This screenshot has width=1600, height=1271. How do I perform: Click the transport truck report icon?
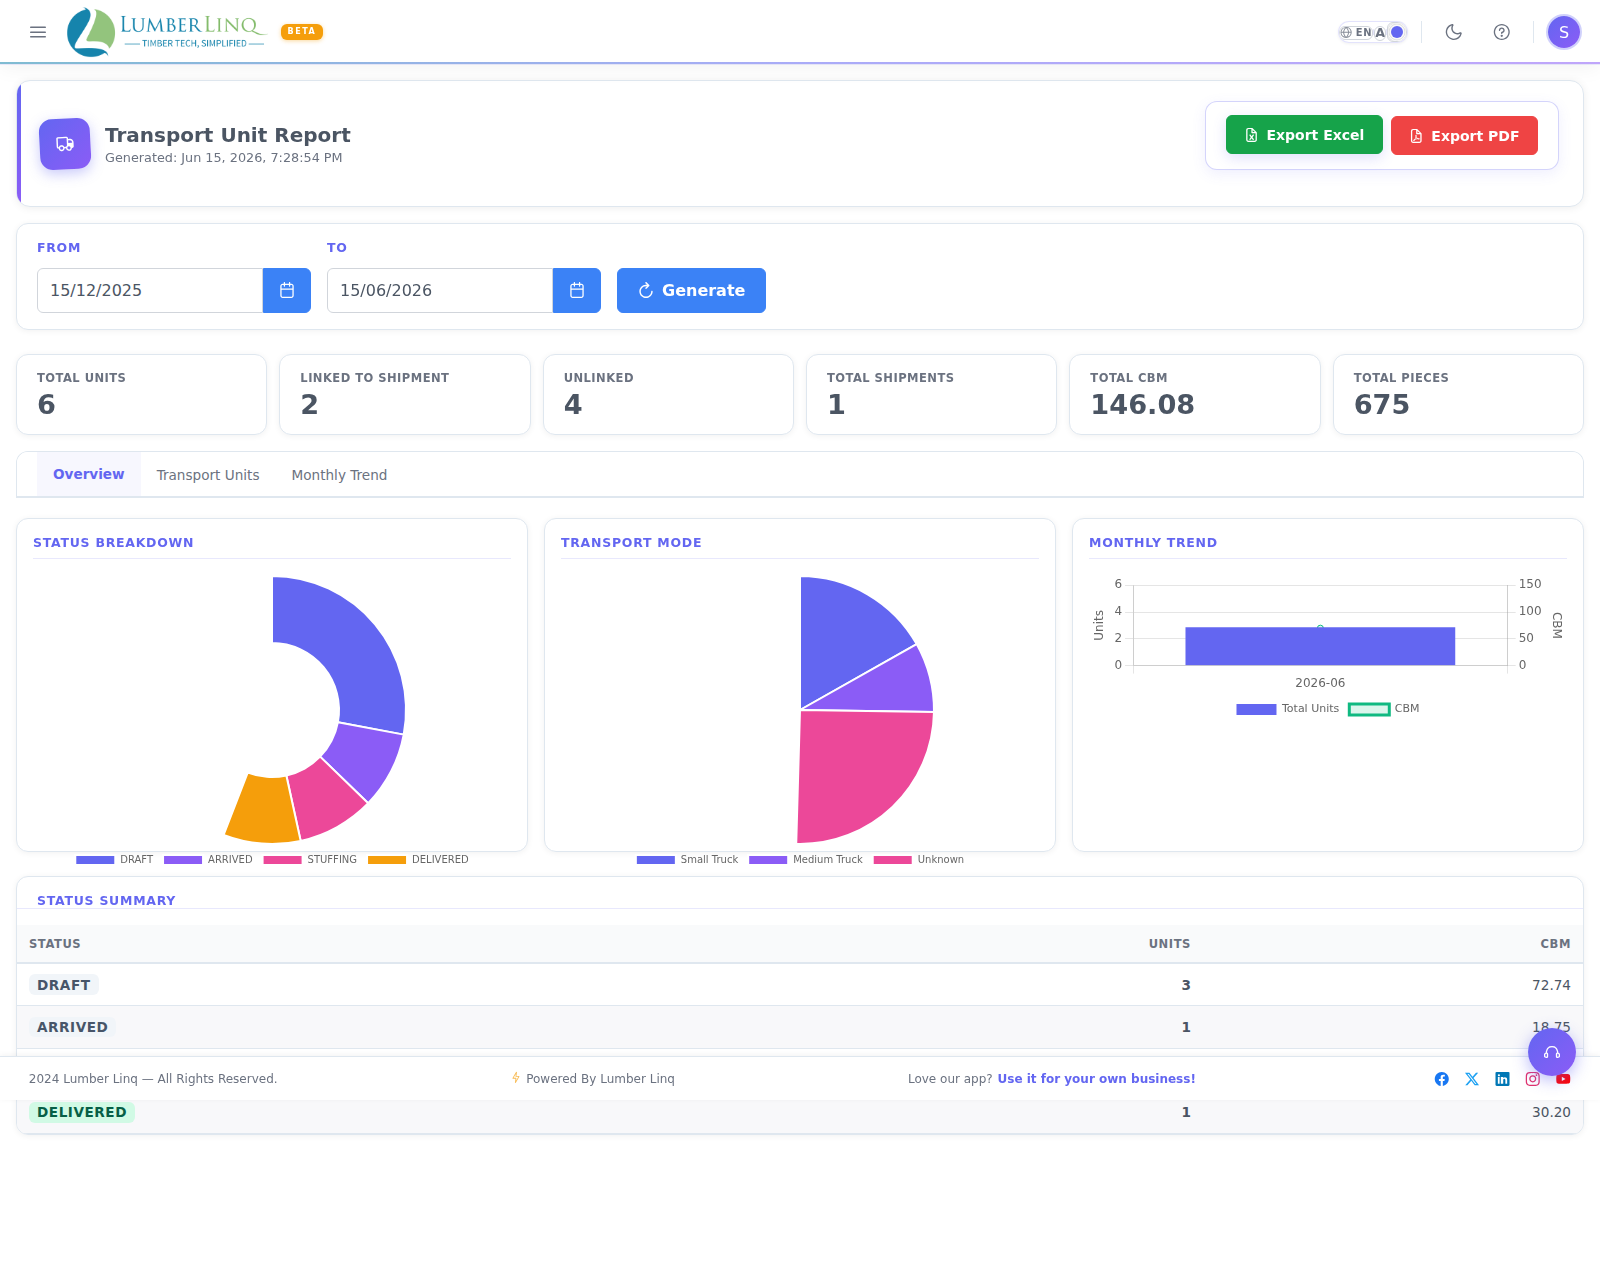[x=65, y=144]
